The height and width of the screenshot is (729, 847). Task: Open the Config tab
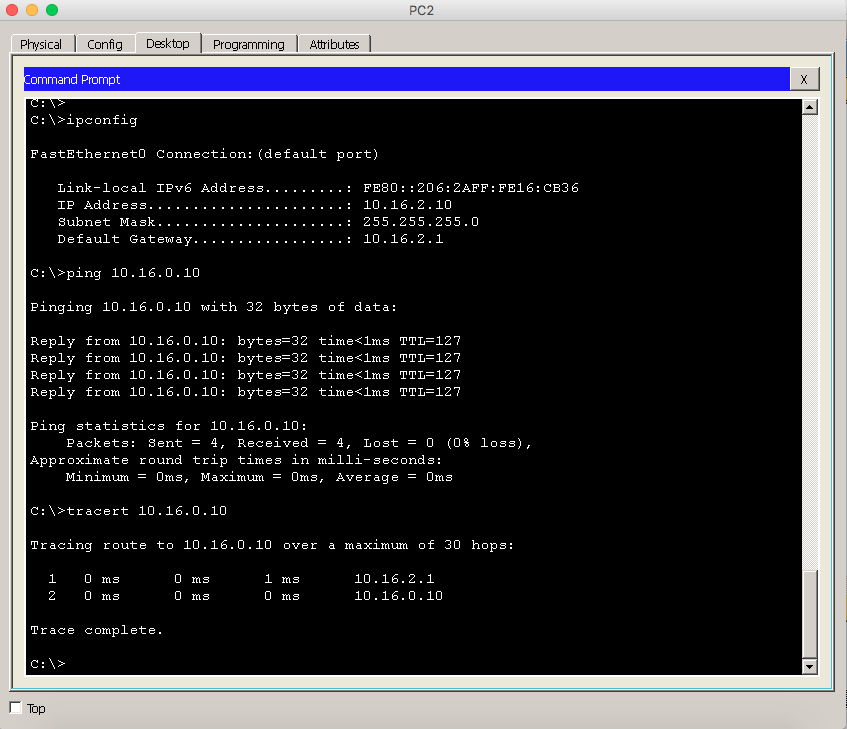tap(105, 44)
